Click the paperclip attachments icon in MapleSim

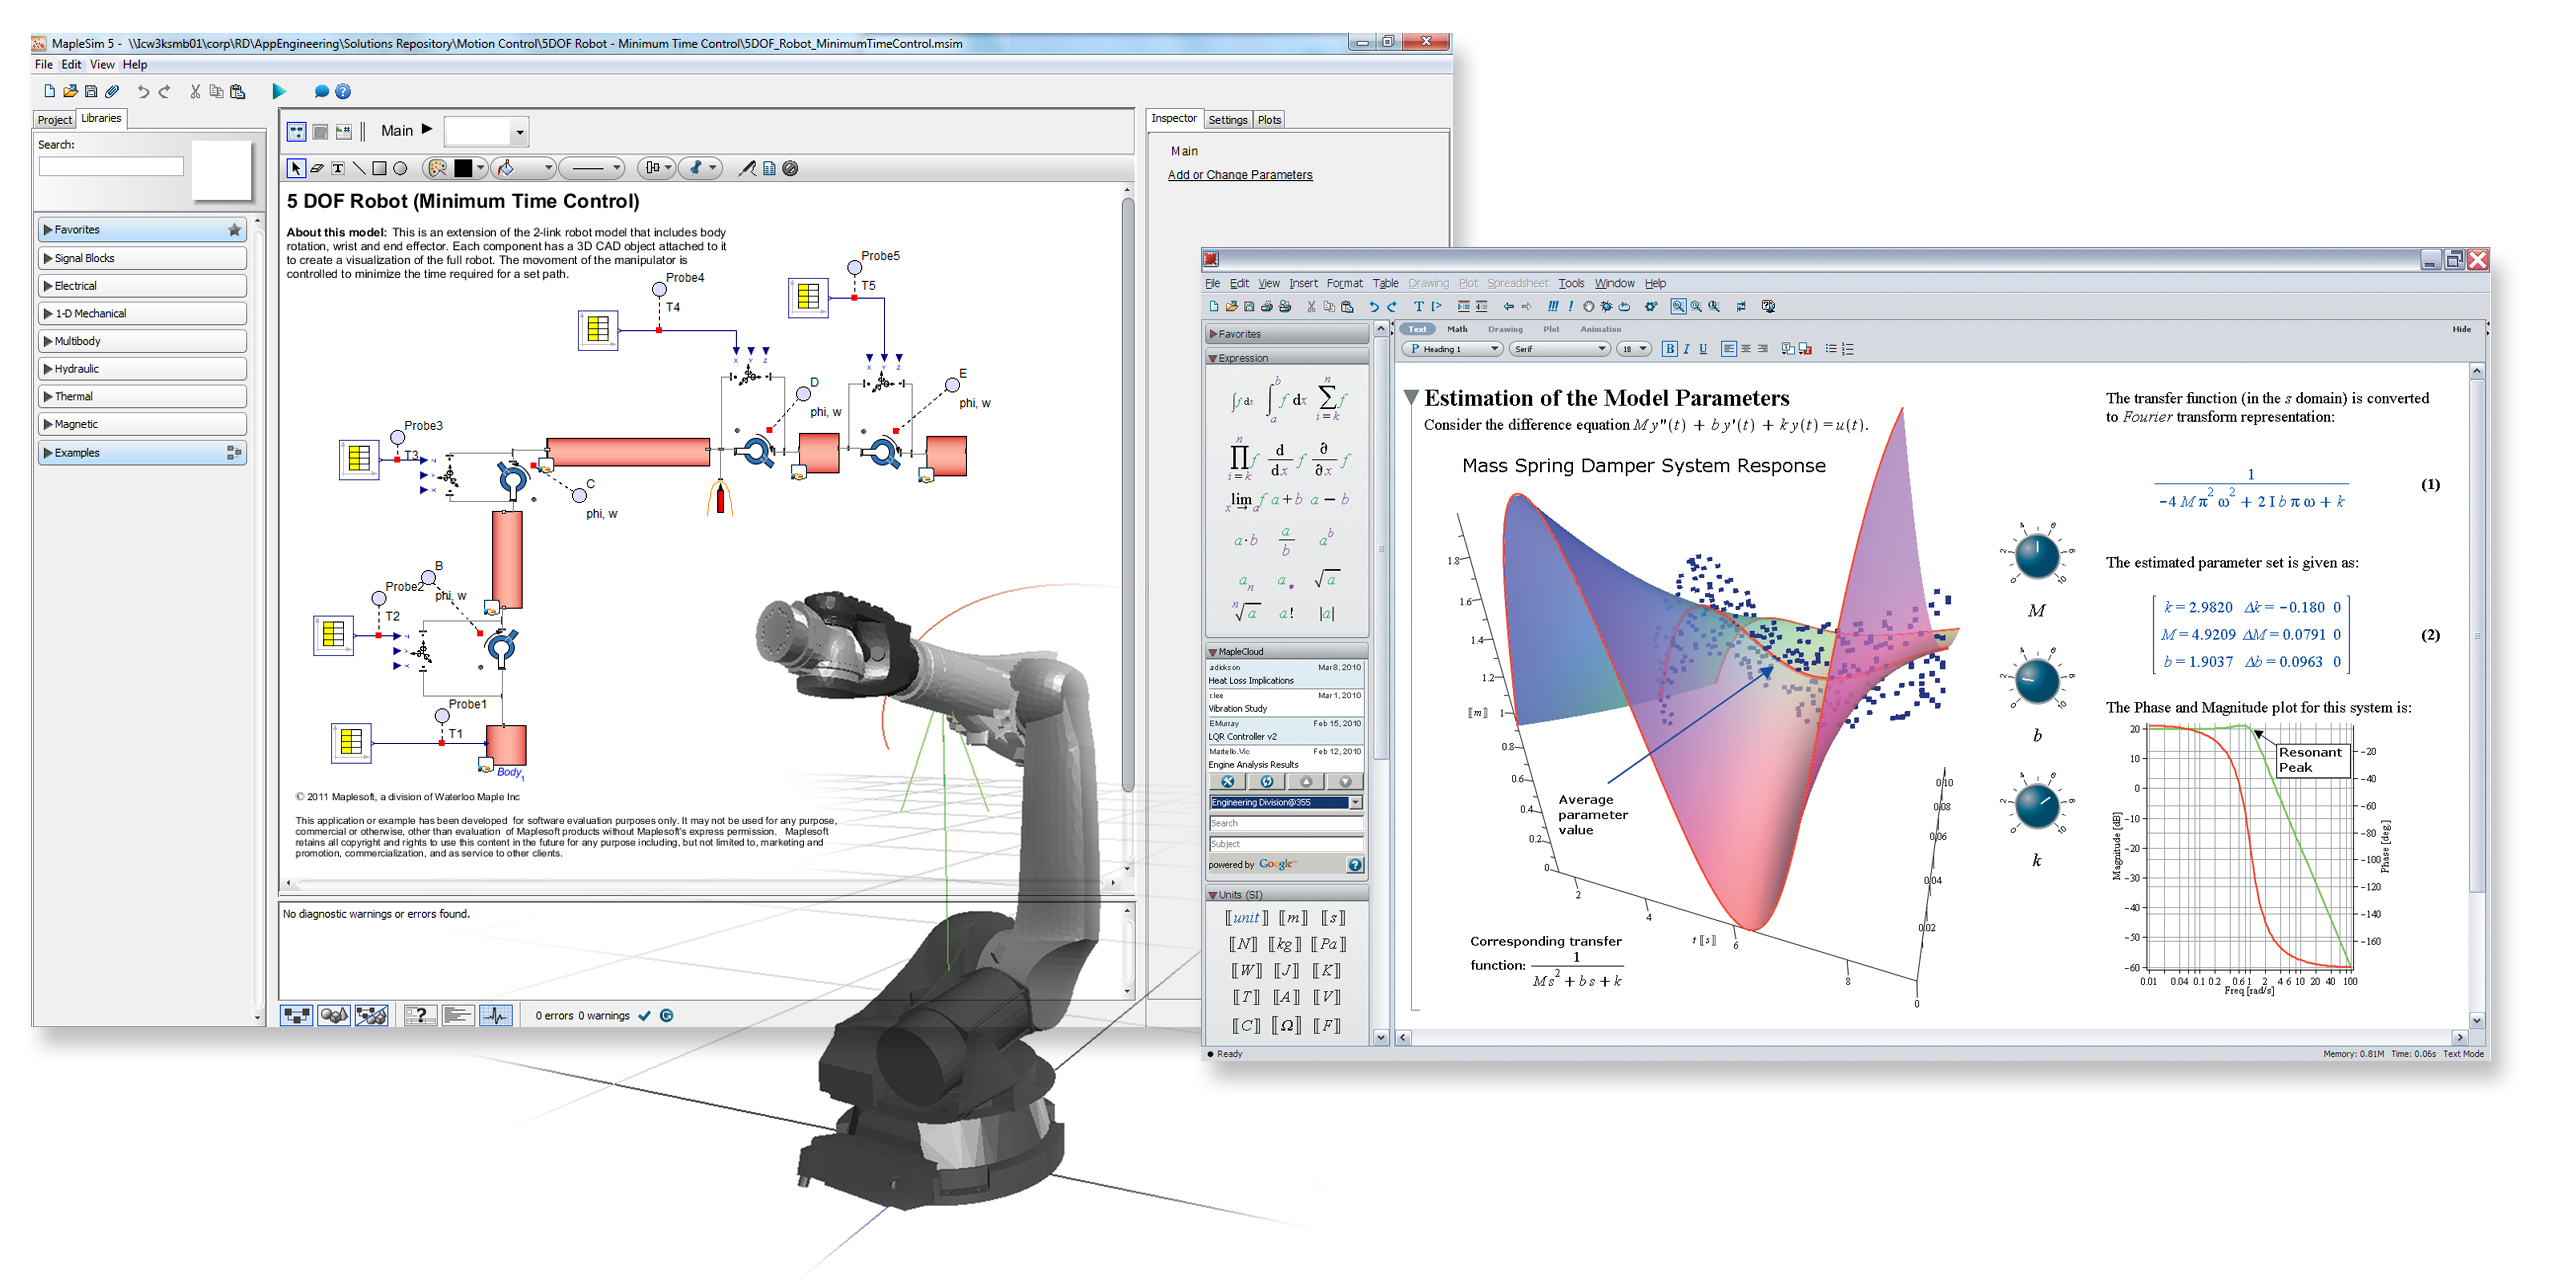coord(112,91)
